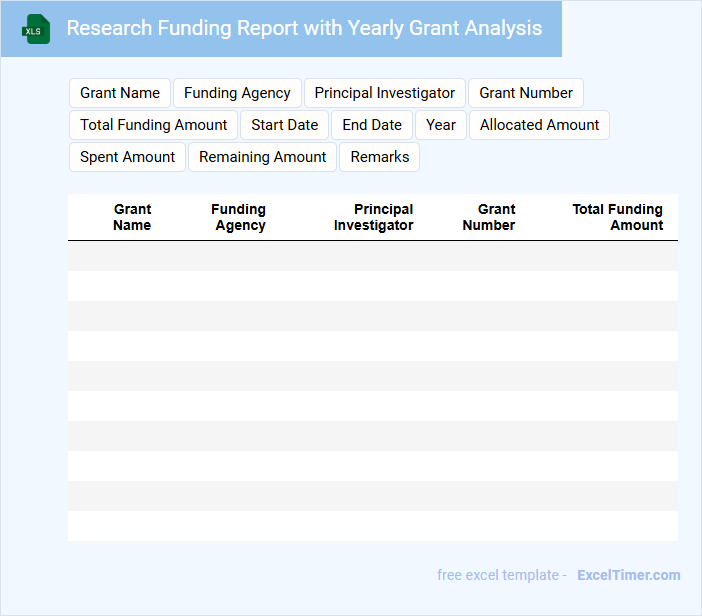Choose the Grant Number tag
Image resolution: width=702 pixels, height=616 pixels.
click(x=525, y=93)
